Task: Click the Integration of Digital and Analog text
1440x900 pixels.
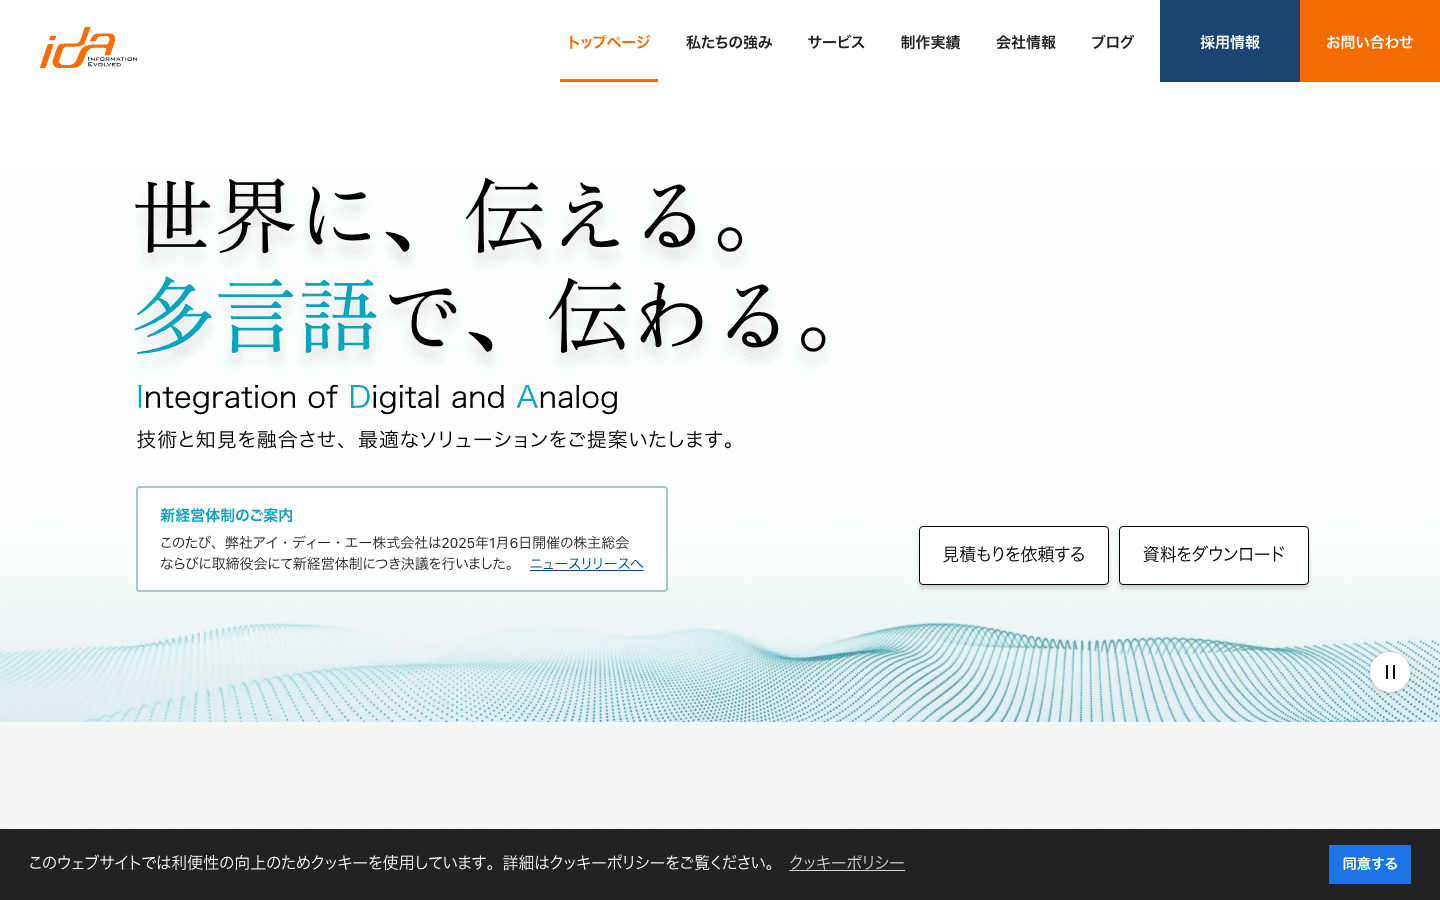Action: pos(377,397)
